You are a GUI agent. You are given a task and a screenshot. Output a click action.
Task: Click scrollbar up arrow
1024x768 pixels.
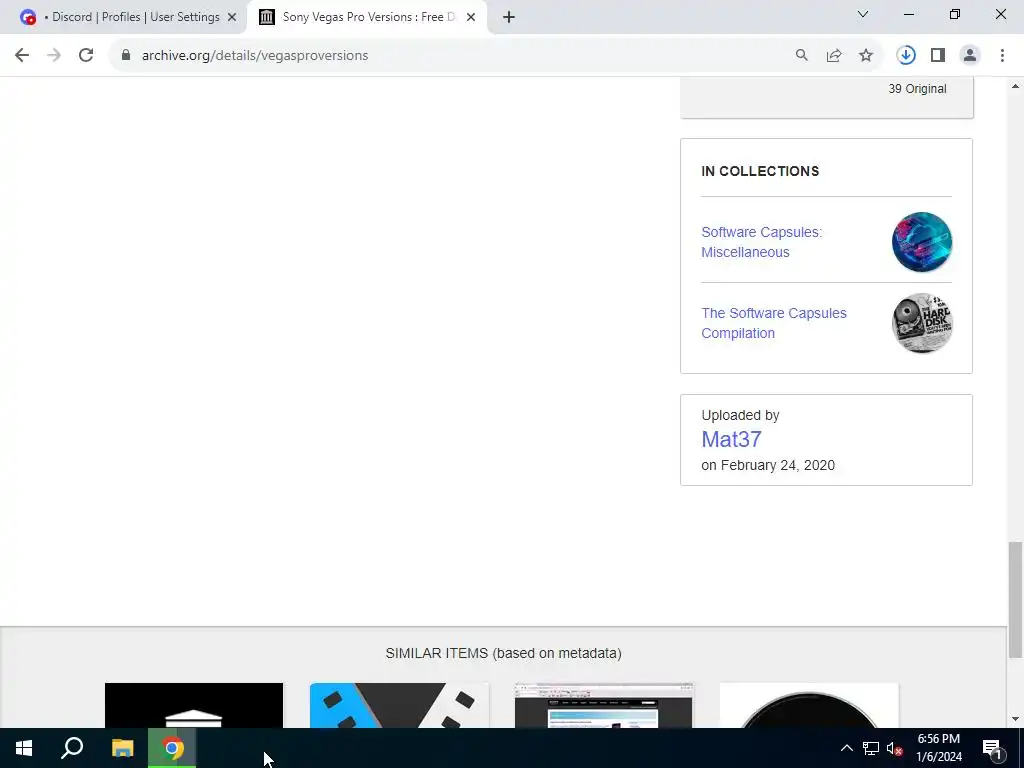click(1016, 86)
